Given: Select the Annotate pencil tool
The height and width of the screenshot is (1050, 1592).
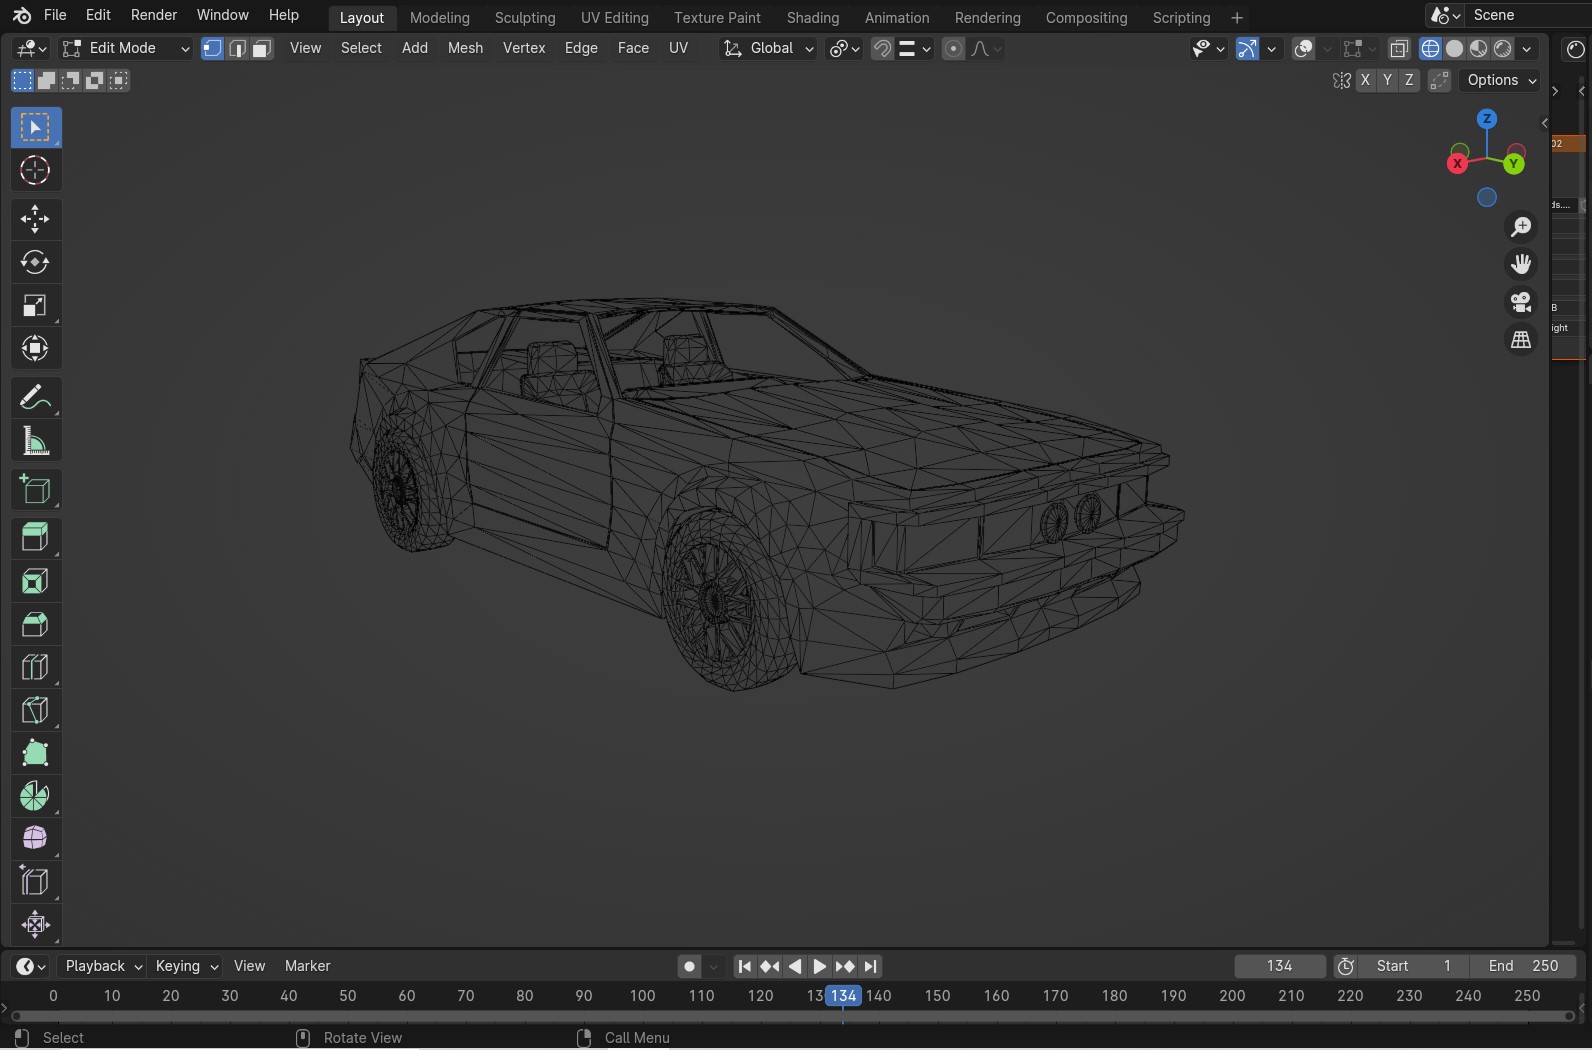Looking at the screenshot, I should [35, 397].
